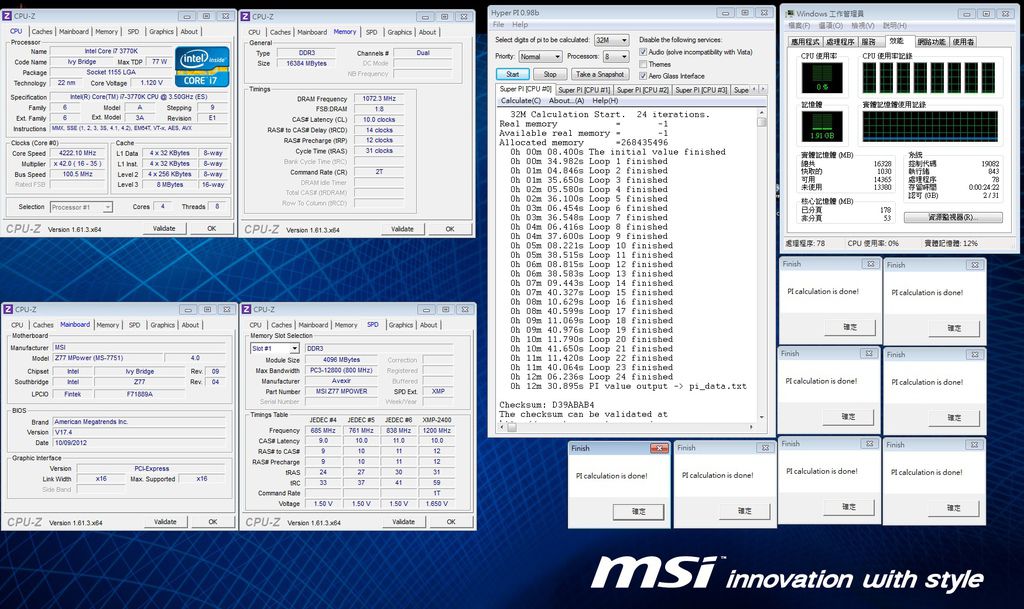
Task: Click the 記憶體 meter showing 1.91 GB
Action: tap(822, 127)
